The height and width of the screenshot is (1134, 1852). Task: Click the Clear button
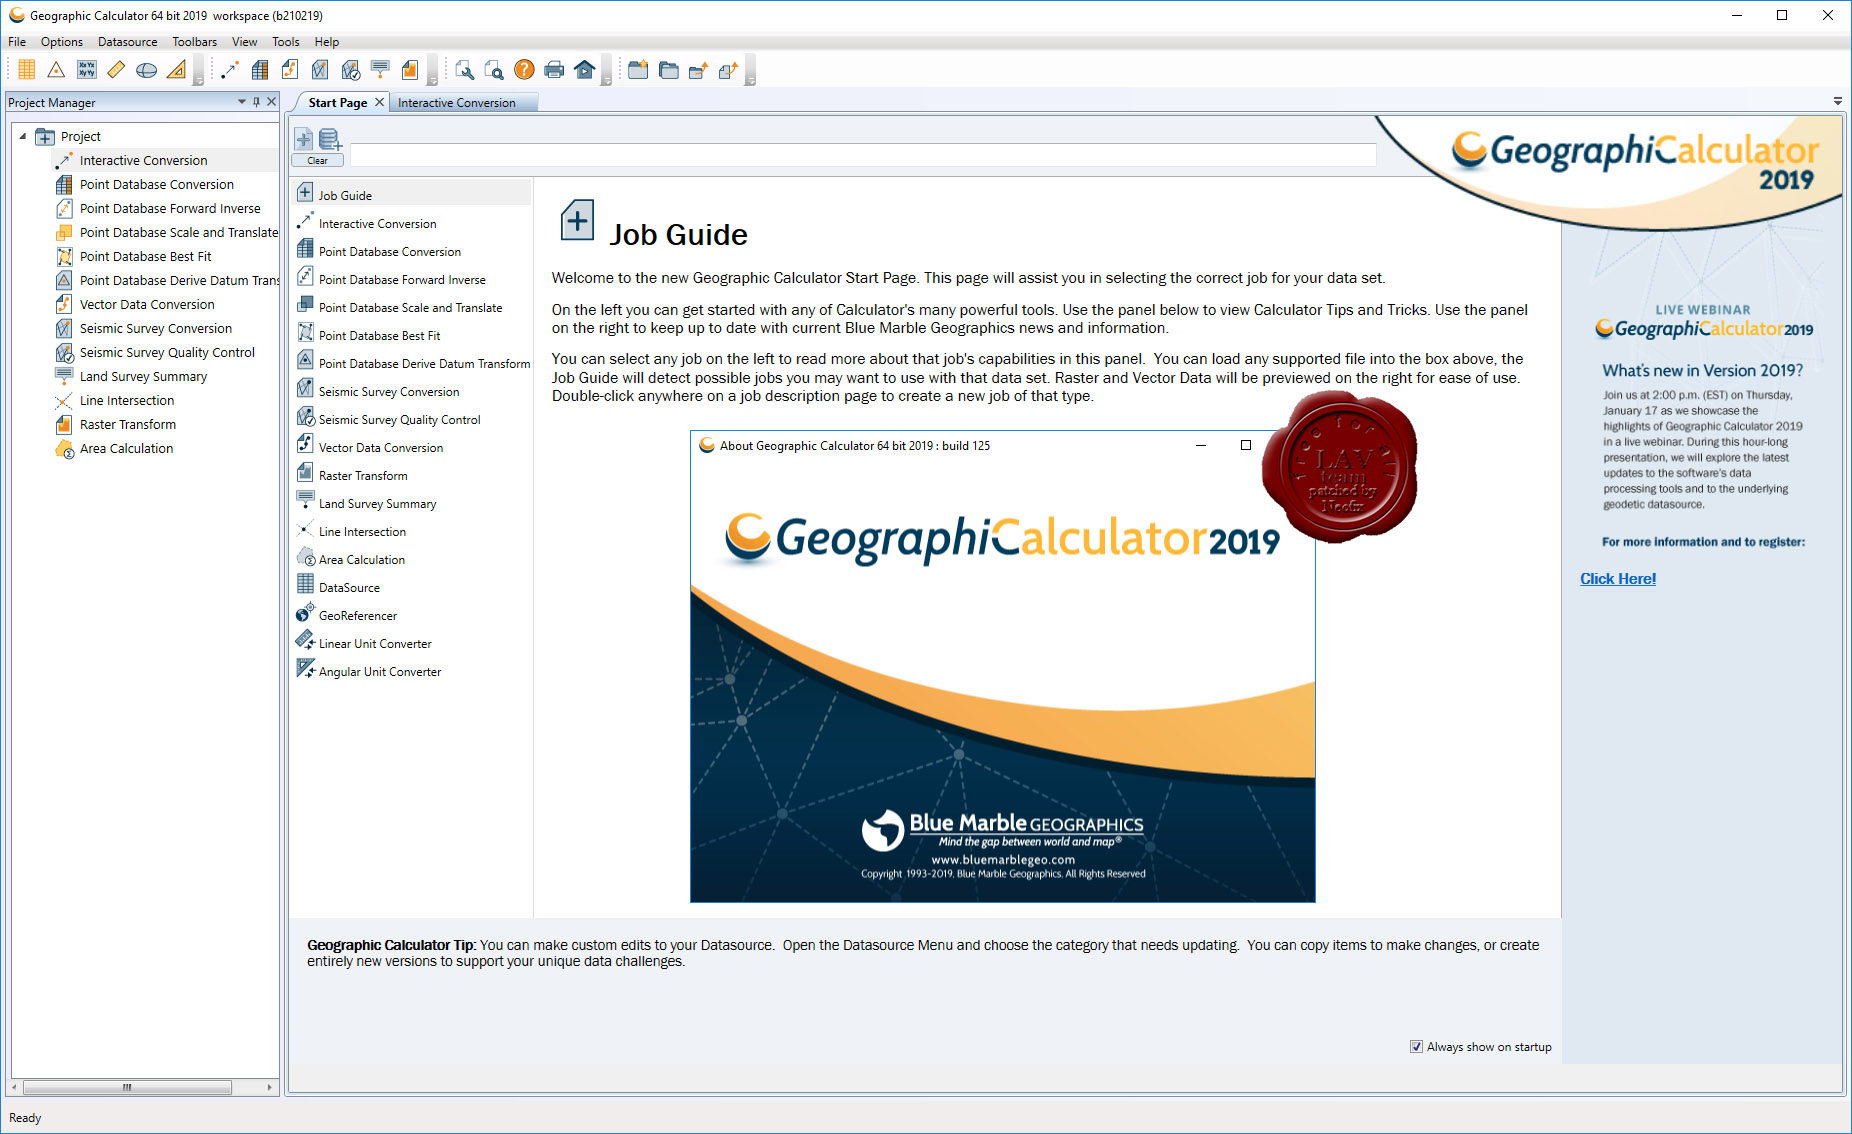tap(317, 161)
